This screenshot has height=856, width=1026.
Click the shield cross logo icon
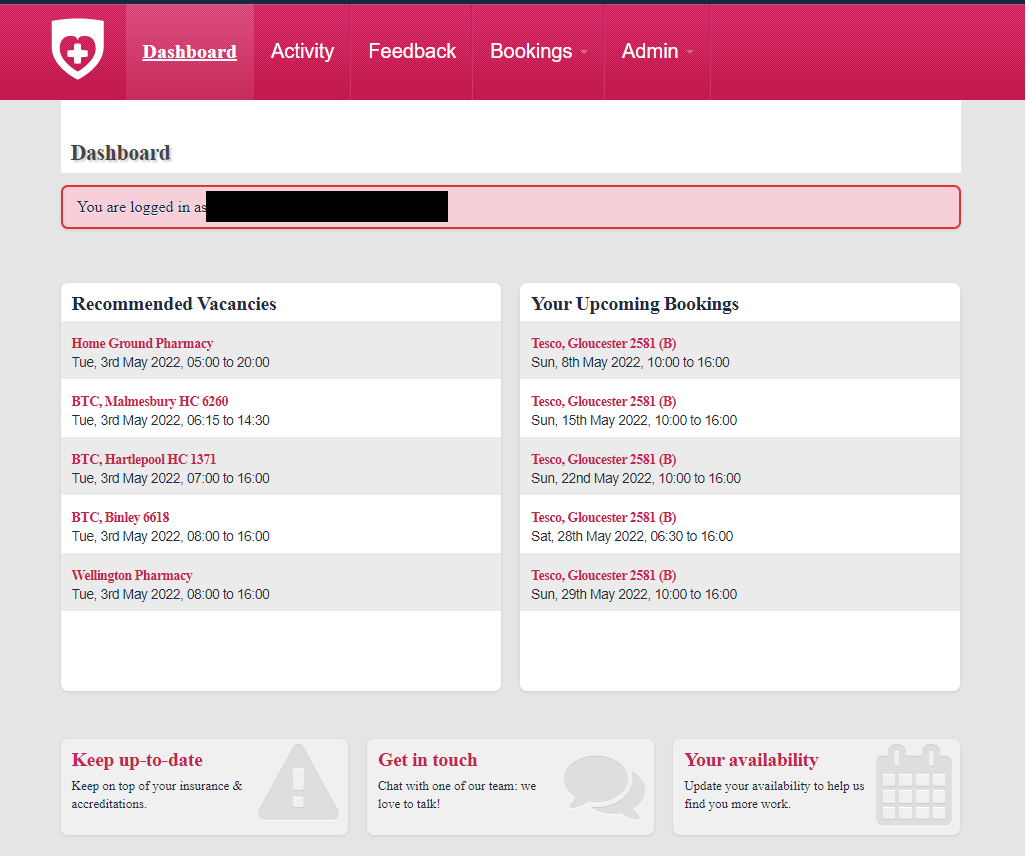click(77, 49)
